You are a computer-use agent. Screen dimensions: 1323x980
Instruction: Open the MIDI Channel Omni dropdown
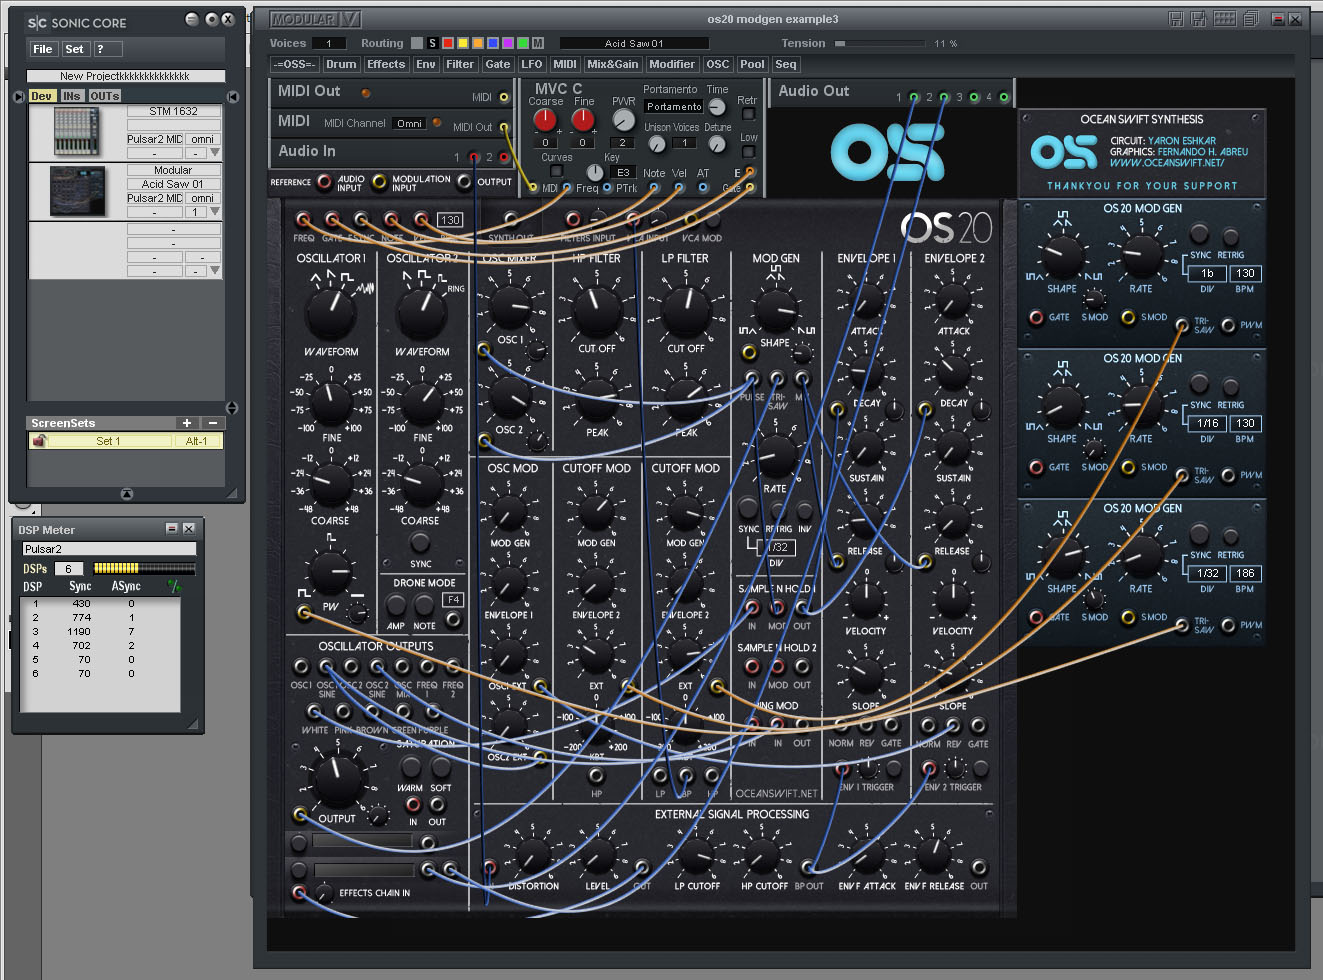[410, 123]
